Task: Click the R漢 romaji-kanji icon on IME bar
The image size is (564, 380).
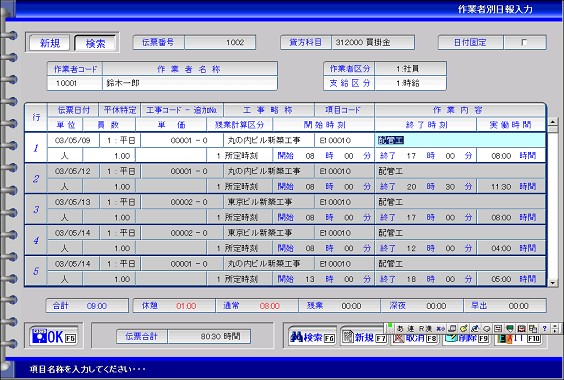Action: click(x=425, y=329)
